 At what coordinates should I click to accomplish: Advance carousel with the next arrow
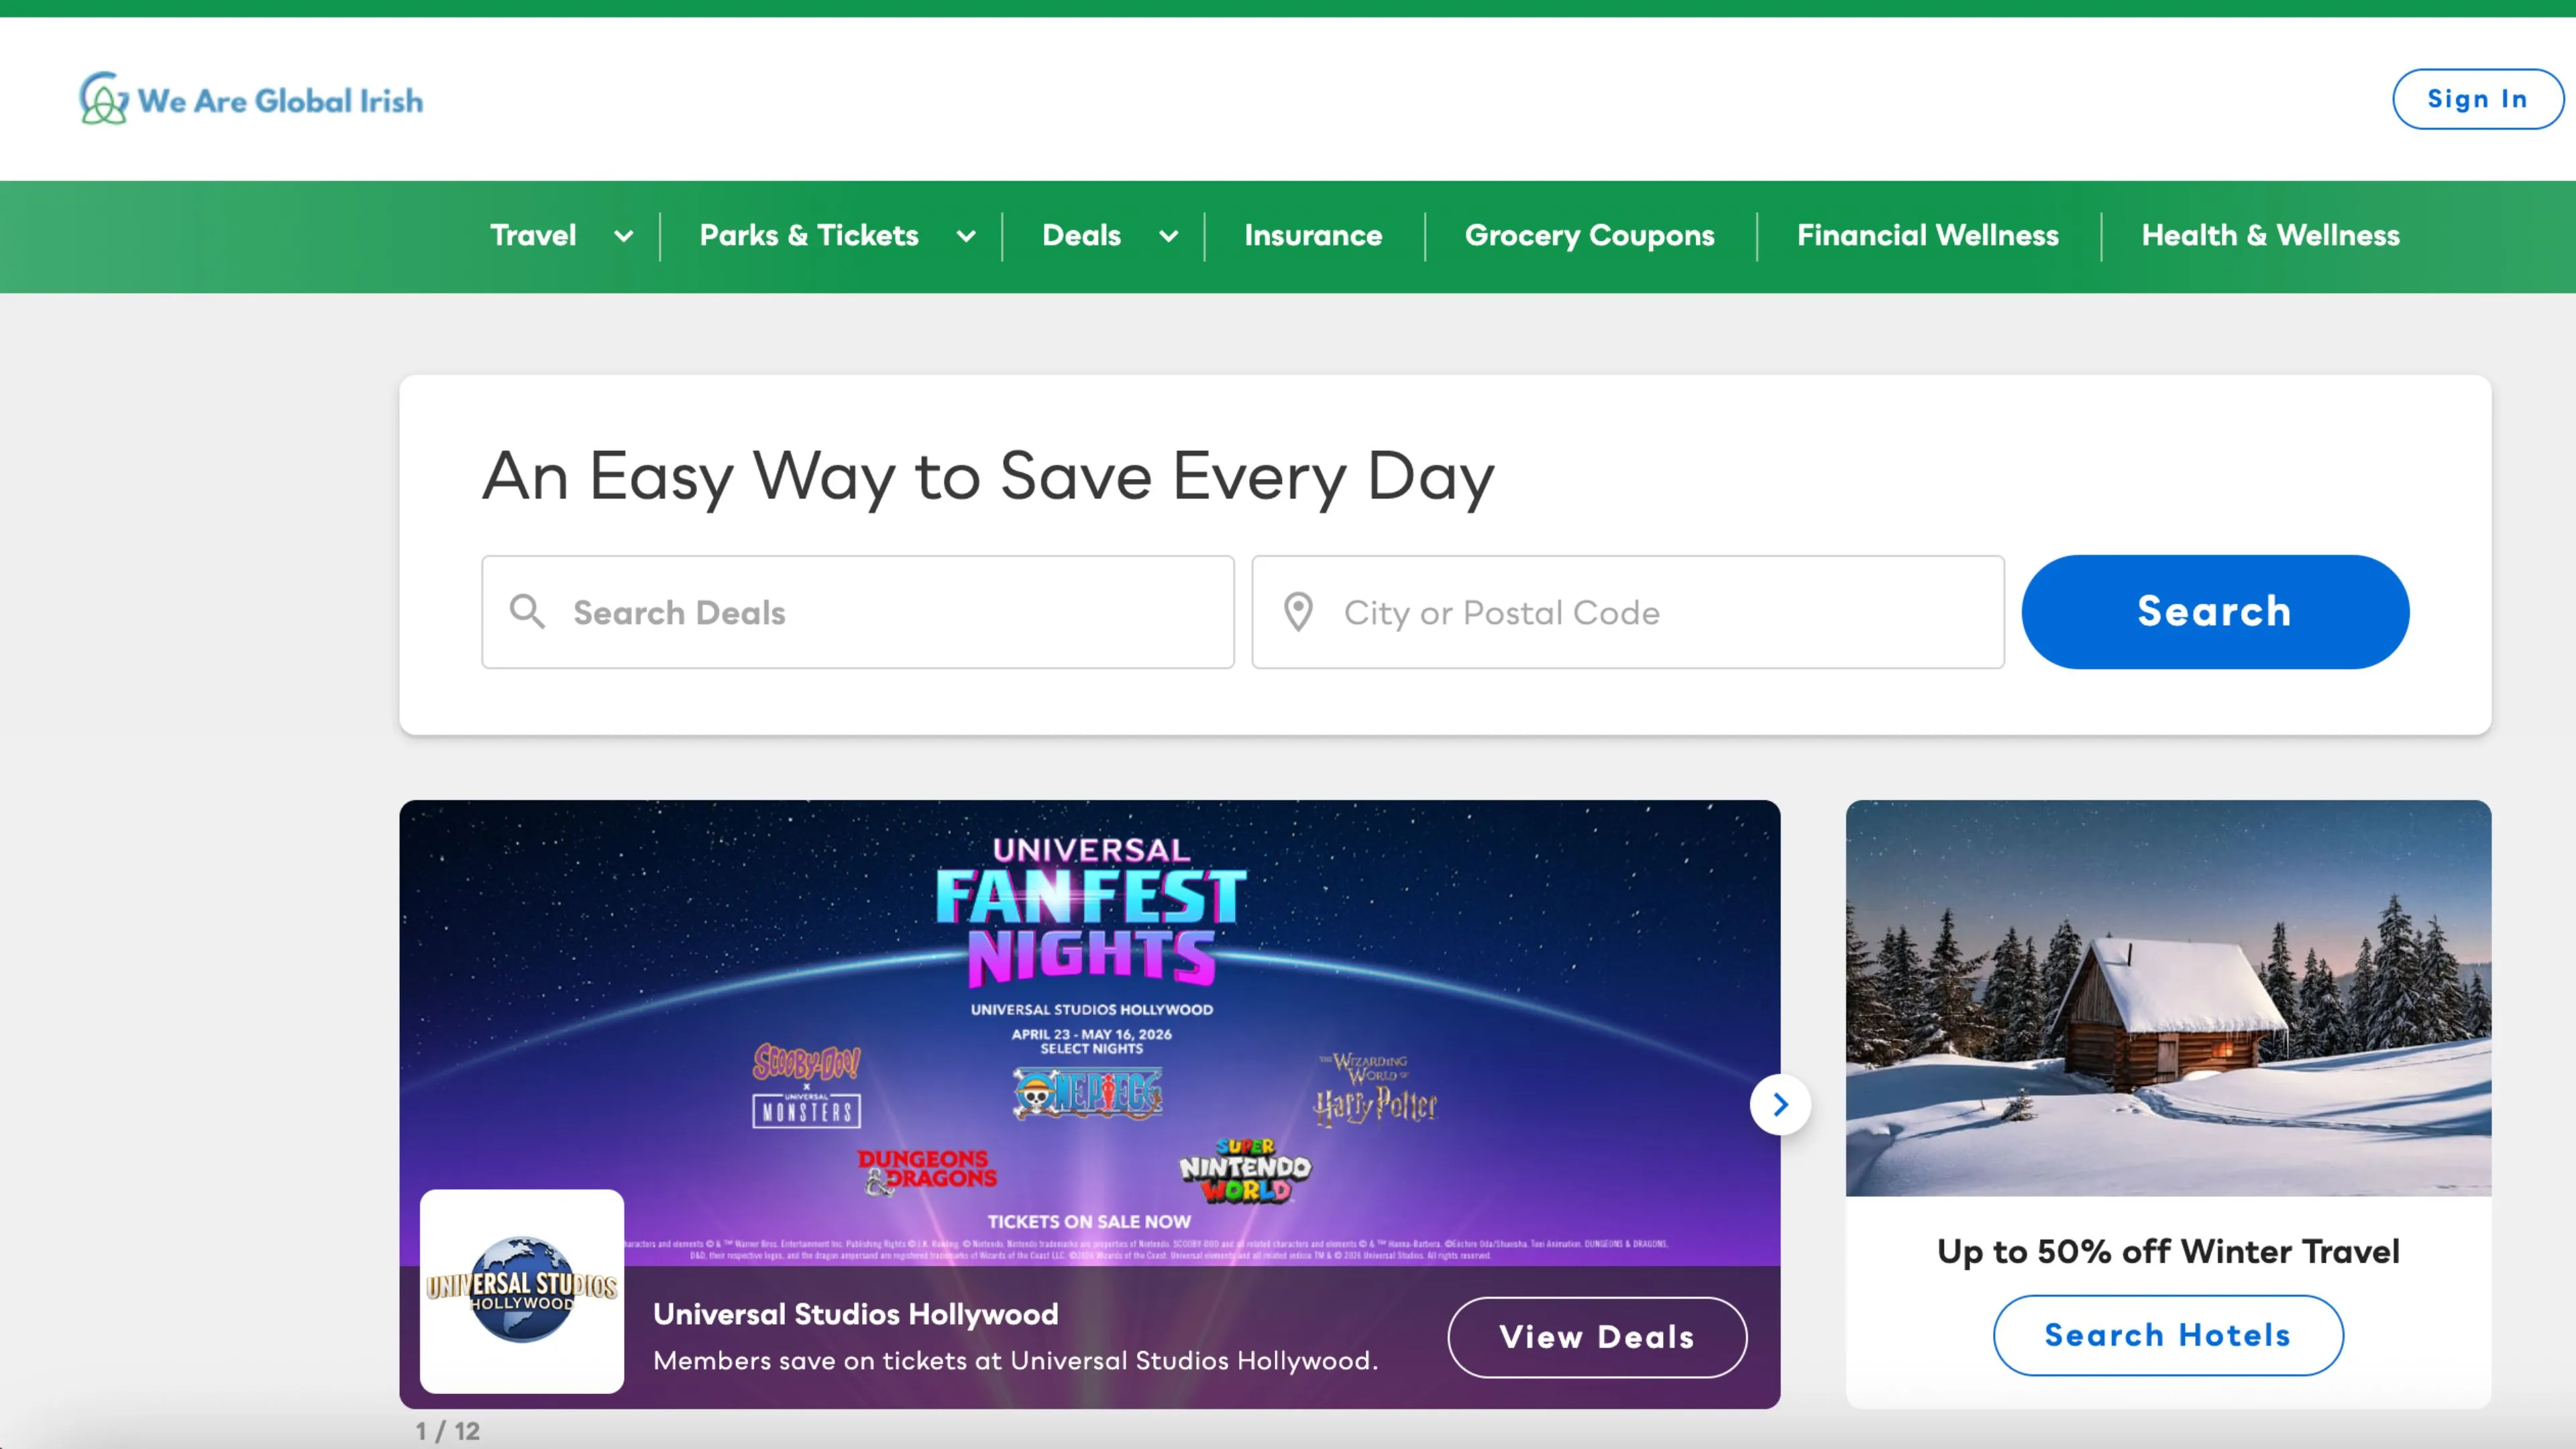point(1780,1104)
